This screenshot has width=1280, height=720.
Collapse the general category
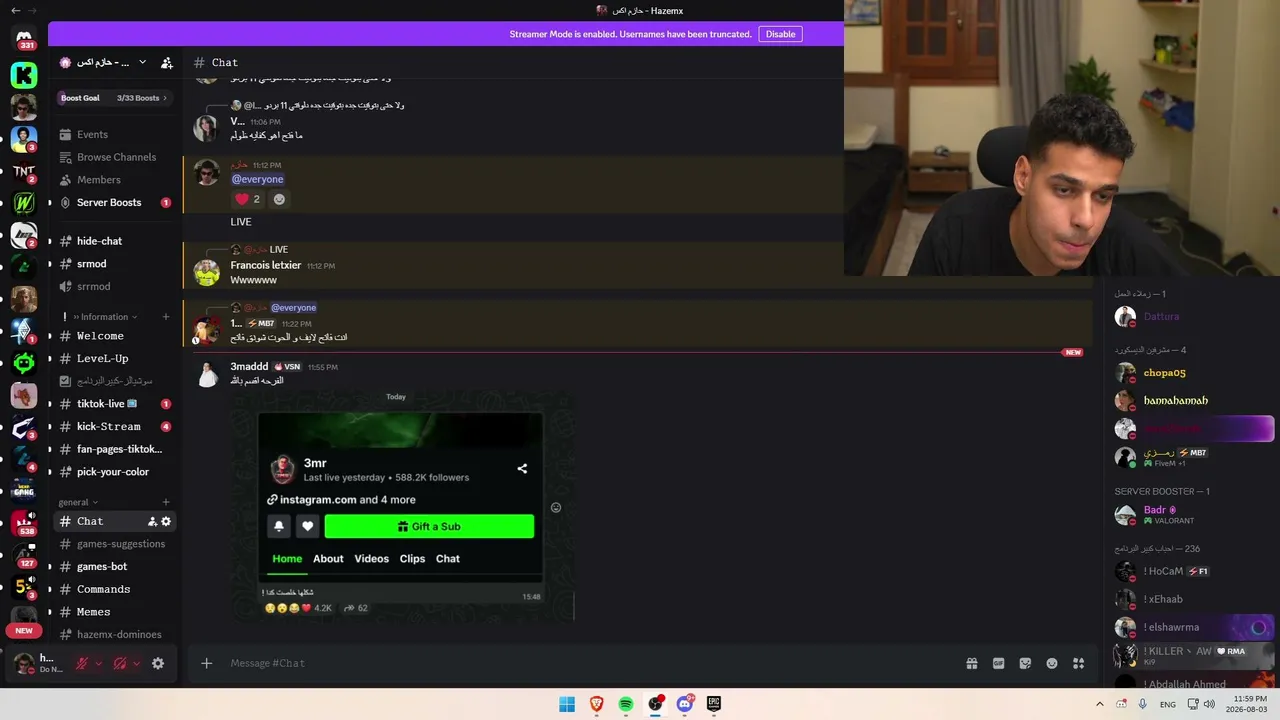coord(78,502)
